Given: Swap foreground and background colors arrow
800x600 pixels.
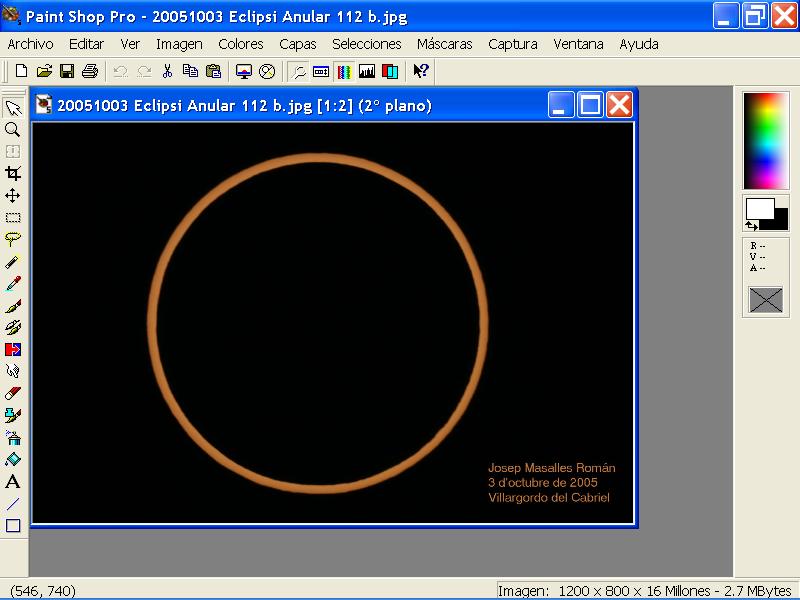Looking at the screenshot, I should pos(752,226).
